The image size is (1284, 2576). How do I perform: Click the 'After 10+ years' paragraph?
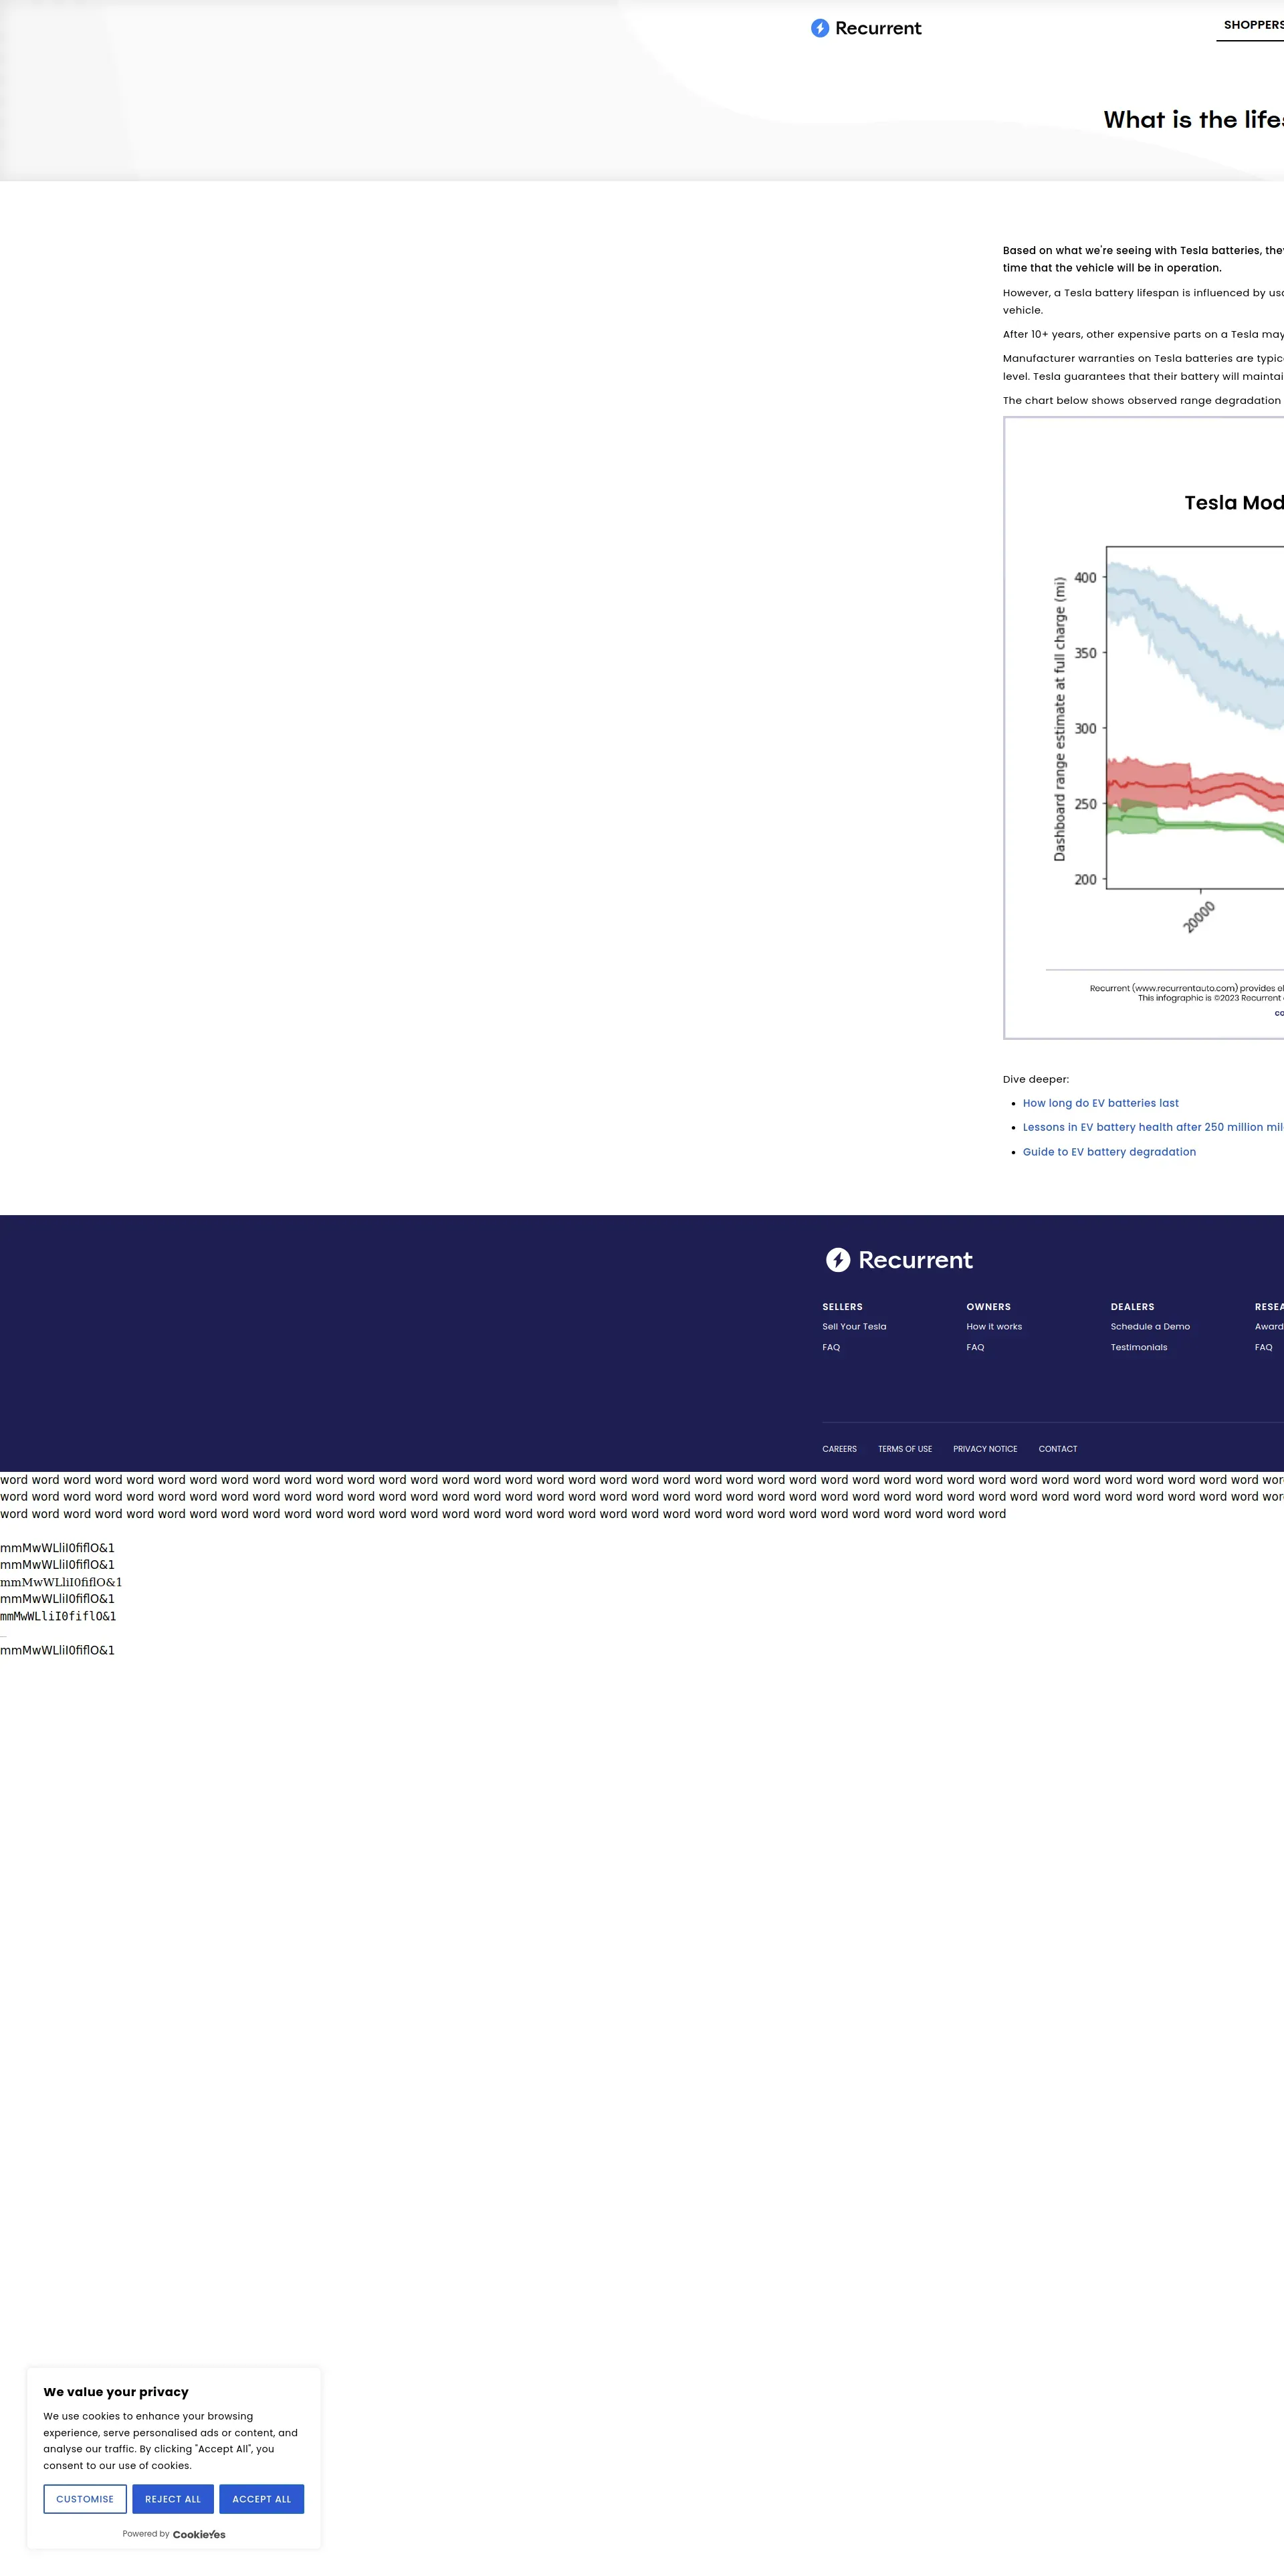[1143, 334]
